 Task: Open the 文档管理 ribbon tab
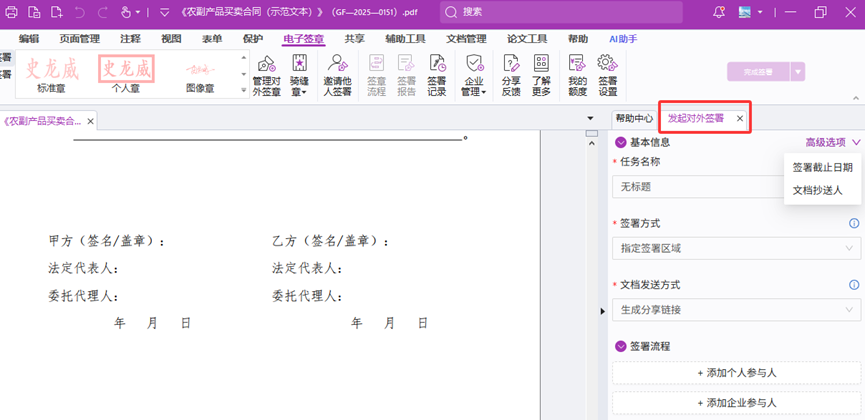tap(466, 39)
